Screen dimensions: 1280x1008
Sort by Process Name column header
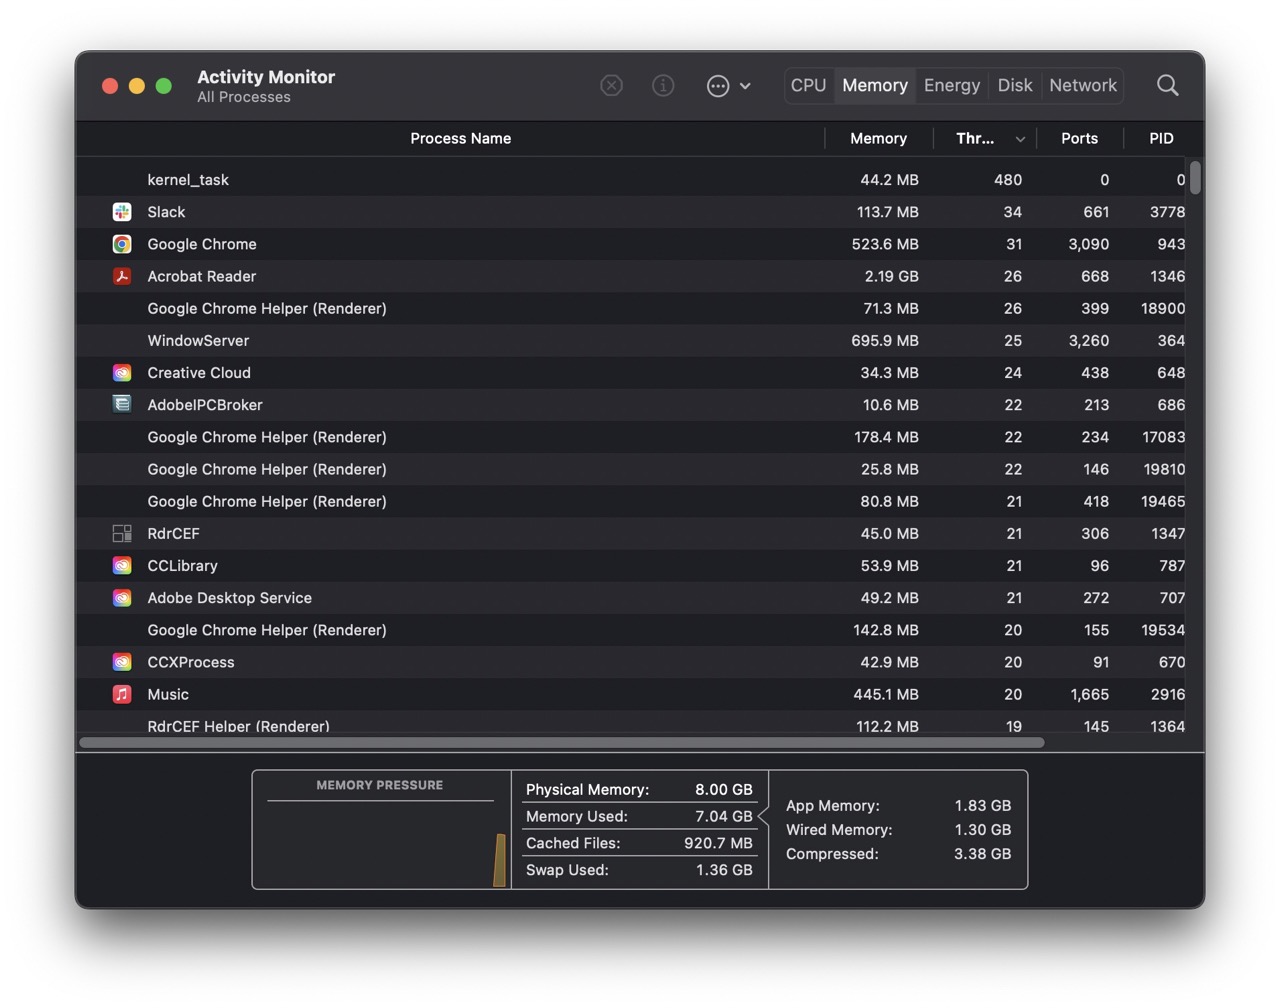(x=460, y=139)
